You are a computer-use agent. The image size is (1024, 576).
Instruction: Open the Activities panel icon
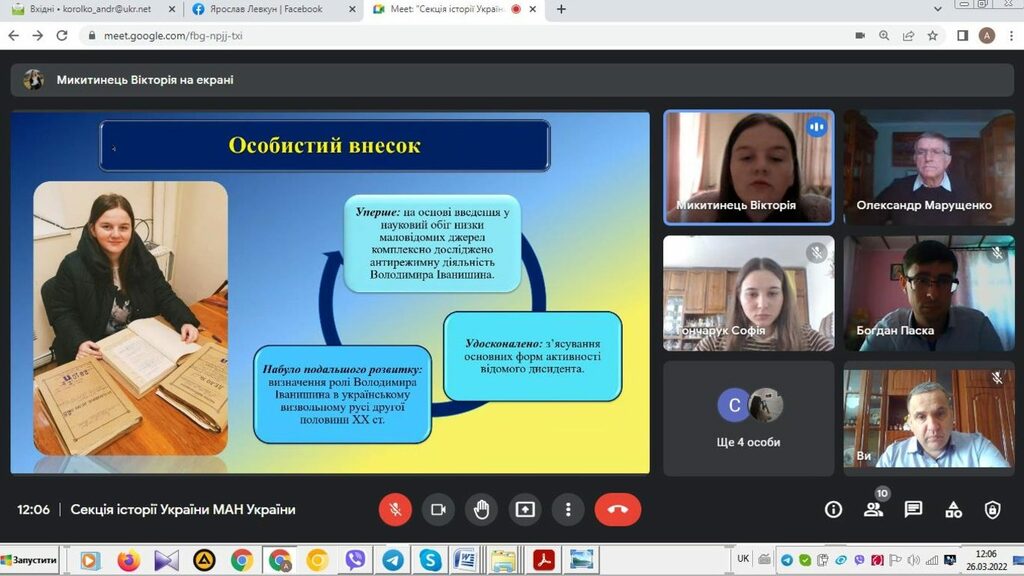[953, 509]
